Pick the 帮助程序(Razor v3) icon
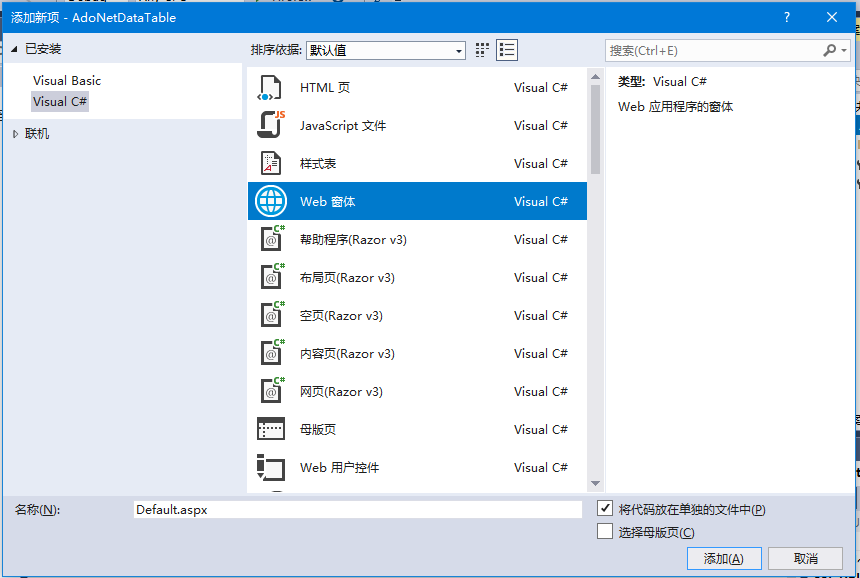The width and height of the screenshot is (860, 578). coord(271,240)
